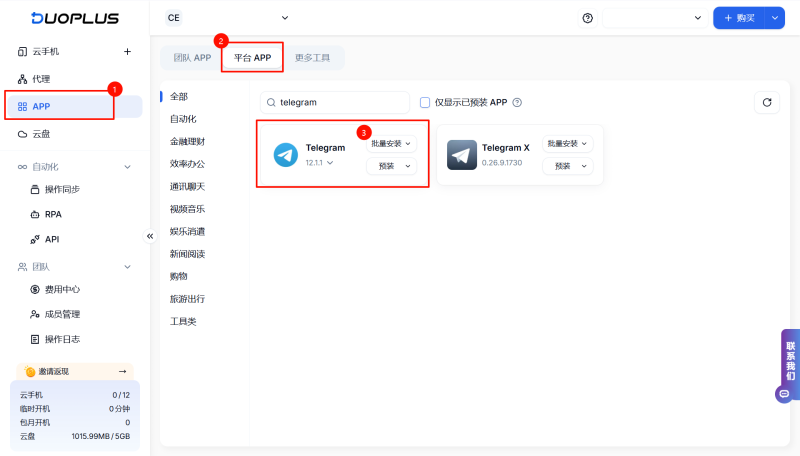Open the Telegram X 预装 dropdown
The height and width of the screenshot is (456, 800).
point(568,167)
